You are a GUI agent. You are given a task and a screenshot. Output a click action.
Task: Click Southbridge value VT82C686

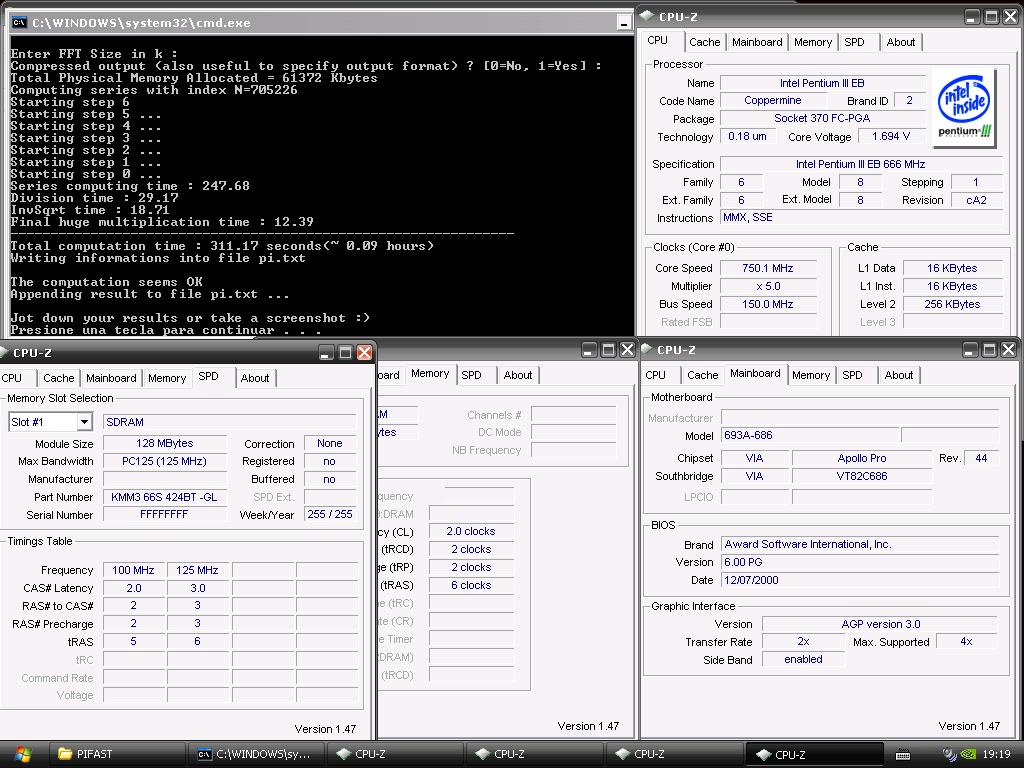tap(861, 476)
